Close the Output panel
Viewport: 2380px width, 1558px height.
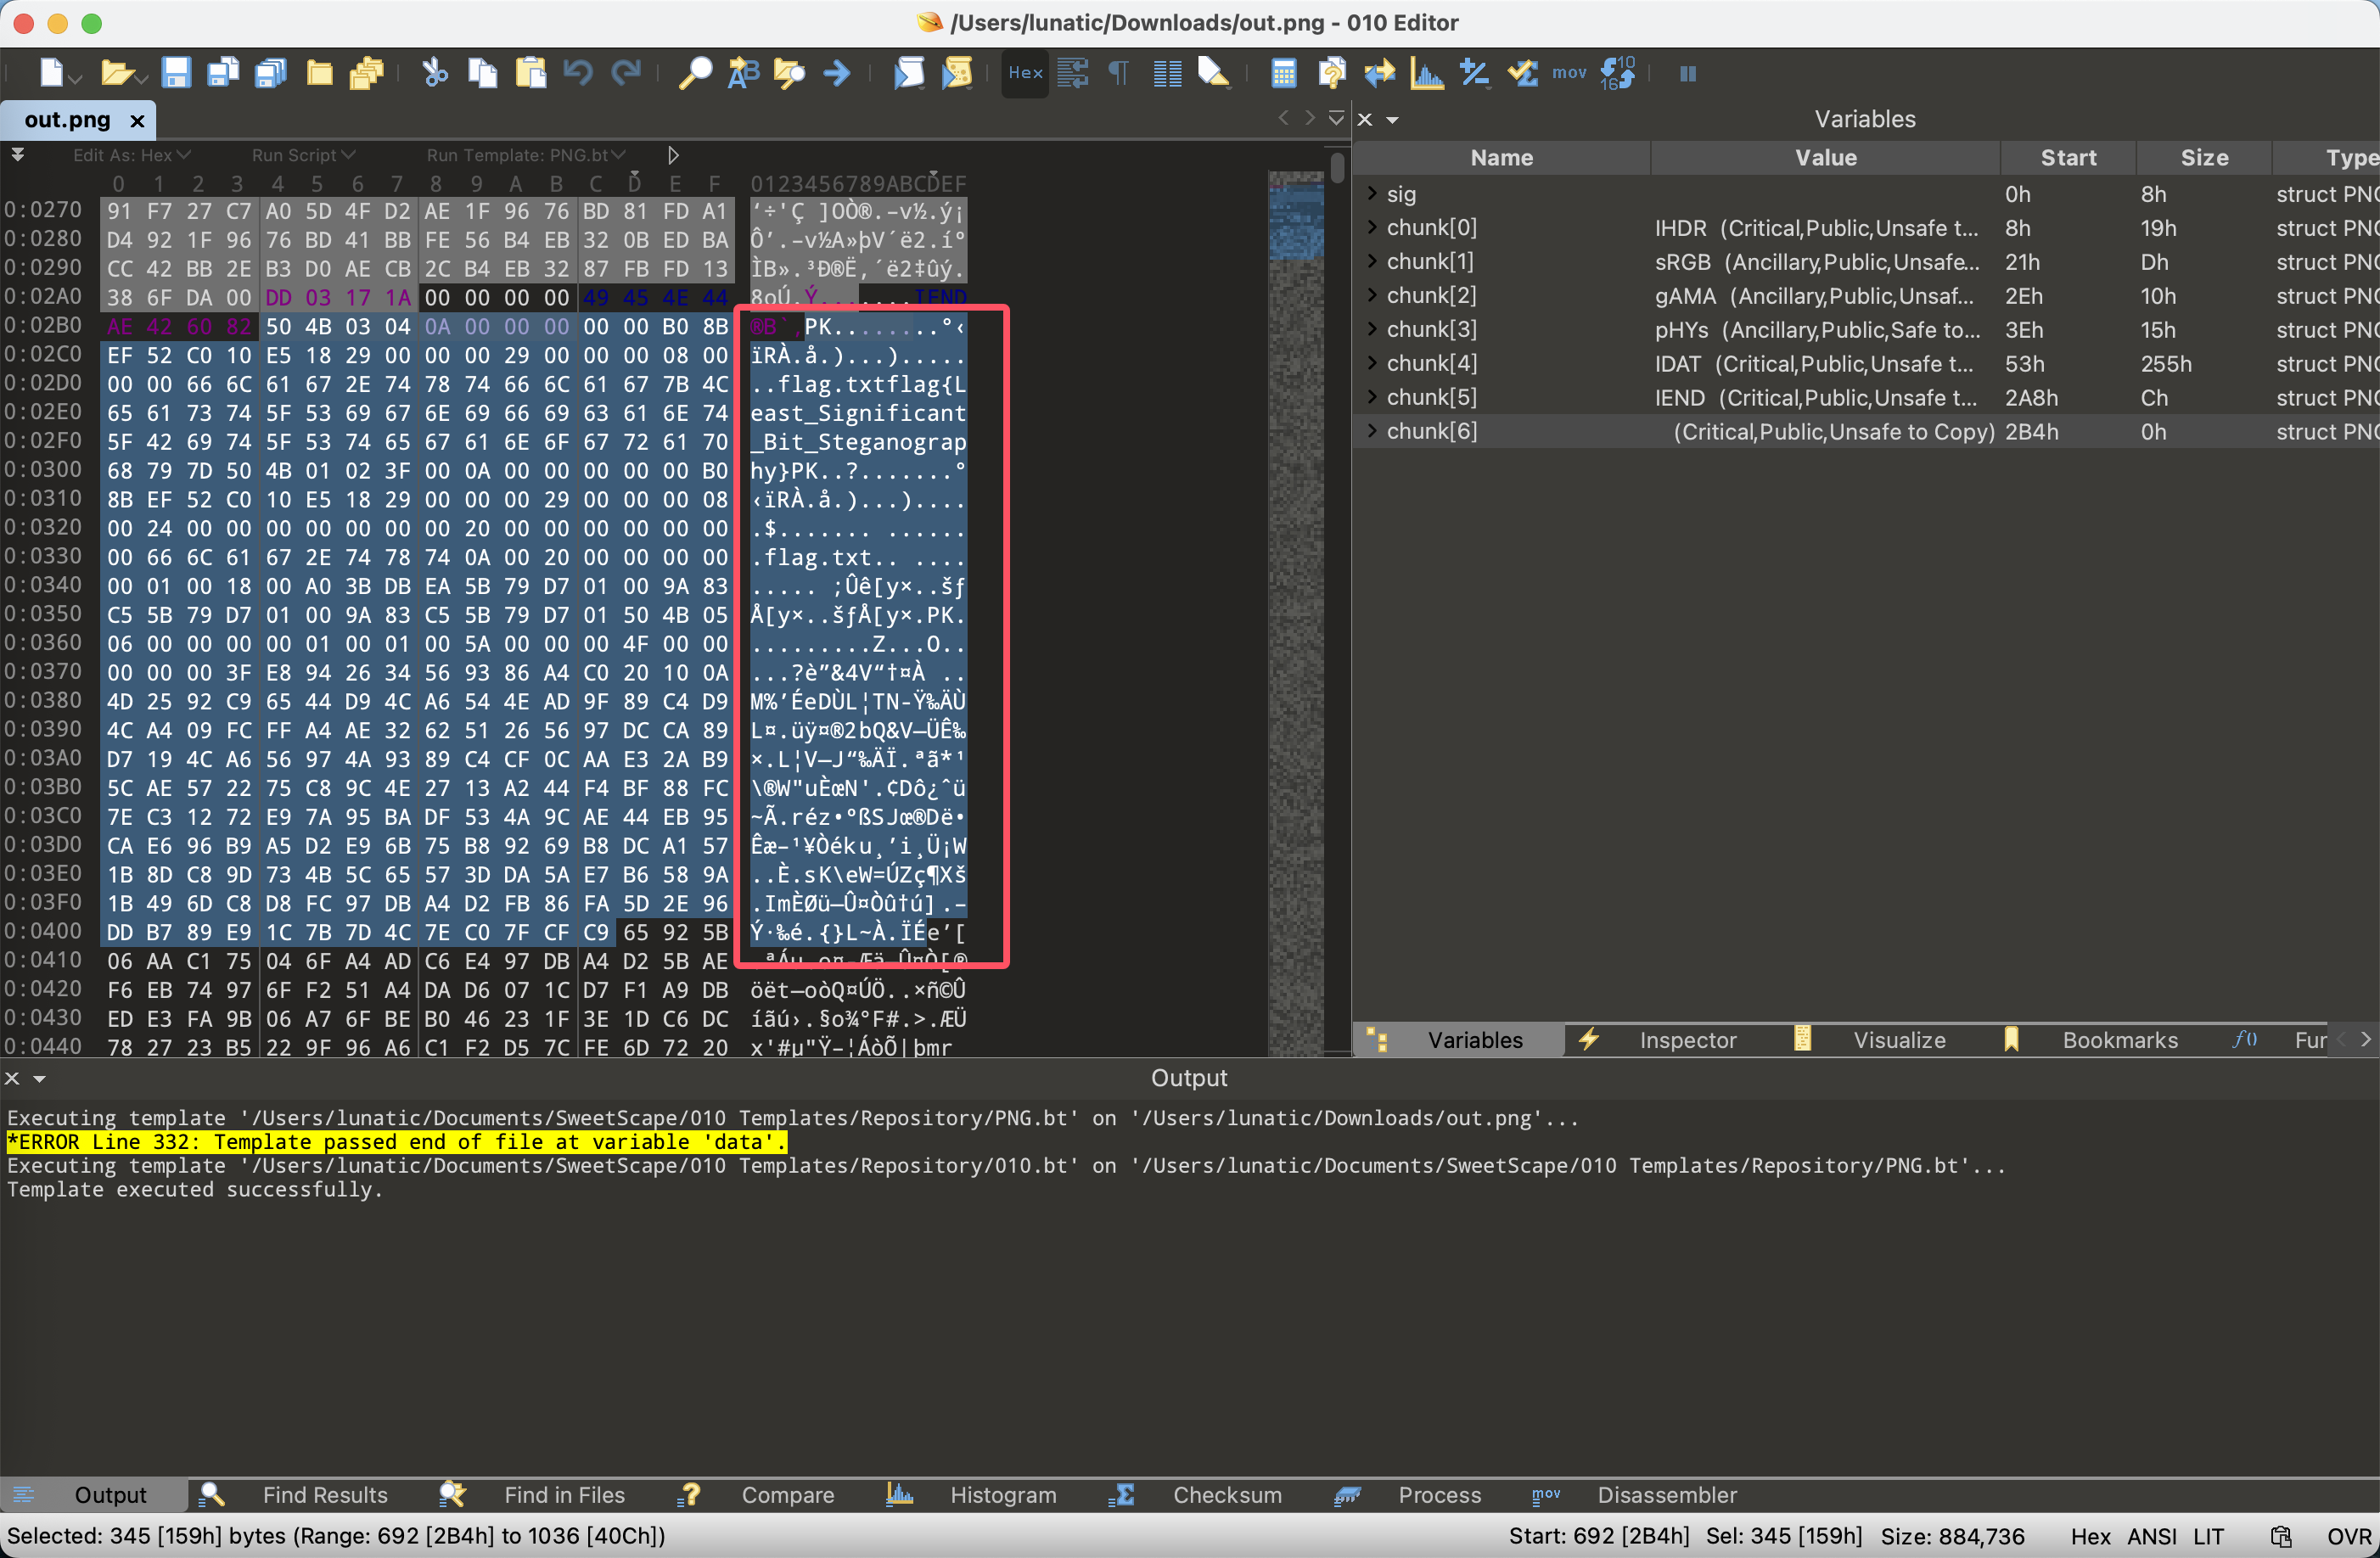pyautogui.click(x=12, y=1079)
